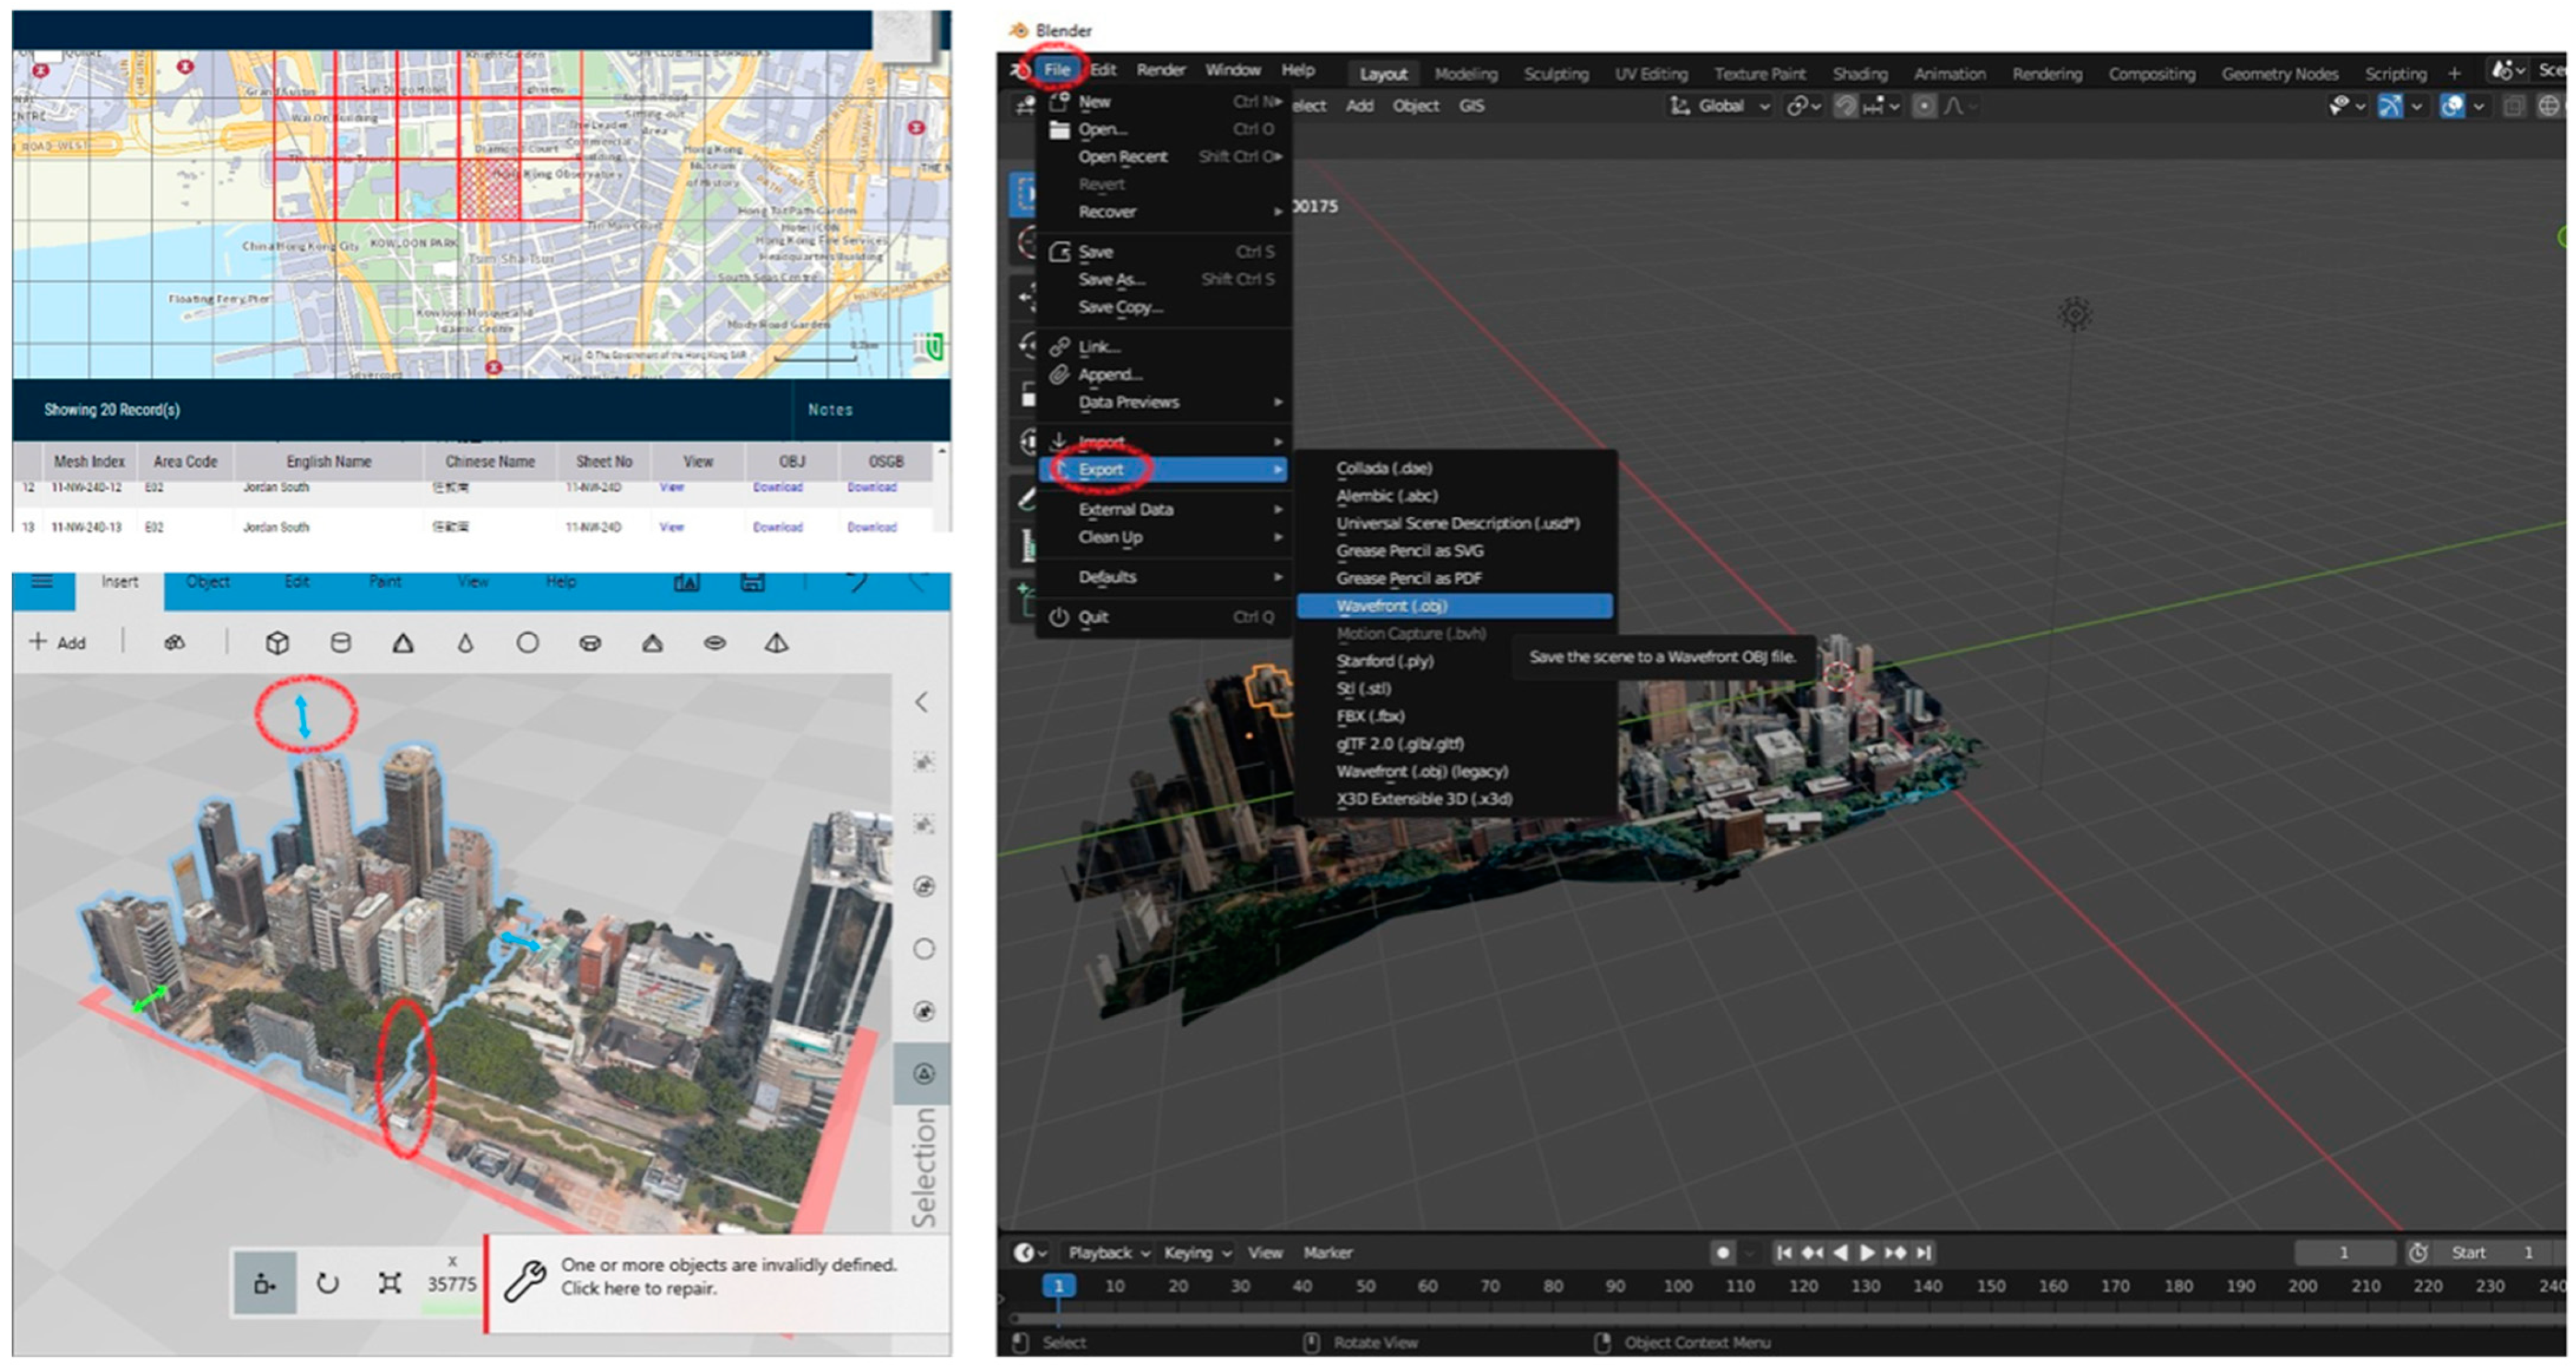2576x1367 pixels.
Task: Choose Wavefront (.obj) export option
Action: tap(1391, 606)
